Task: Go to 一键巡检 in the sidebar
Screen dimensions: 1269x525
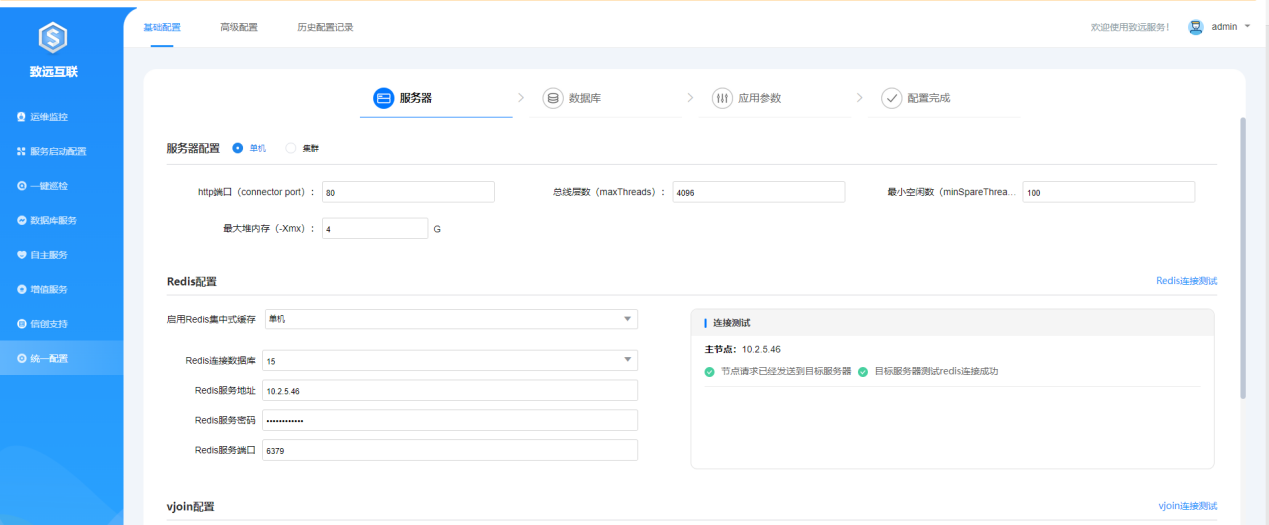Action: pyautogui.click(x=48, y=186)
